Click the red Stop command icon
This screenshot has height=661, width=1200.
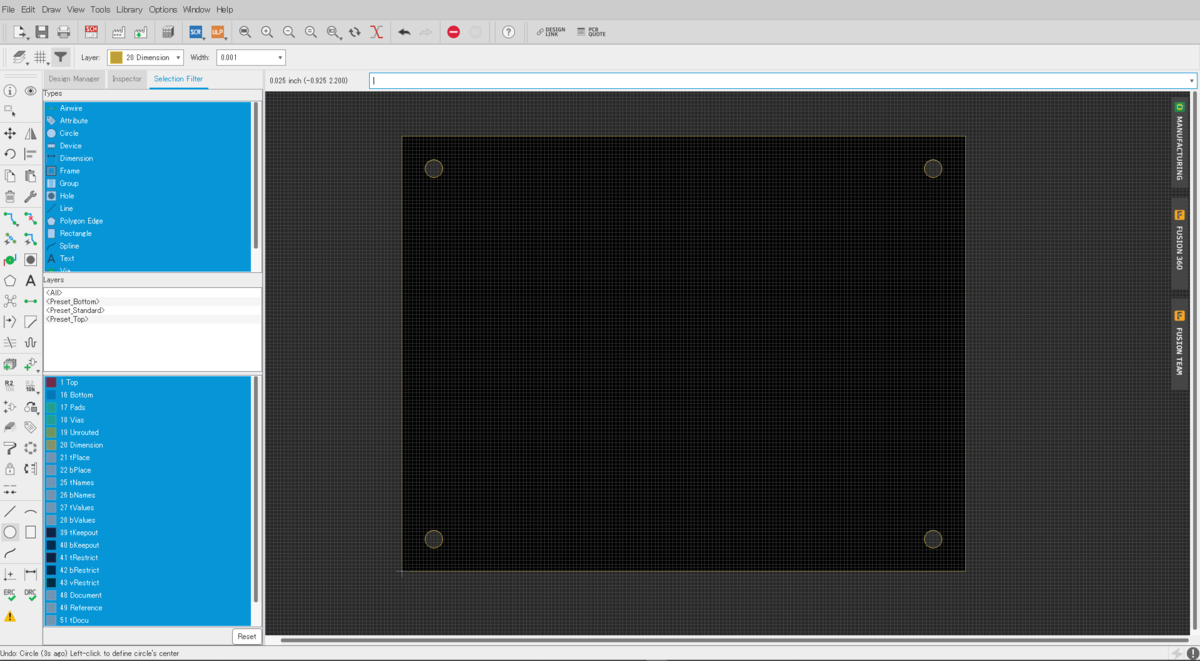tap(453, 32)
